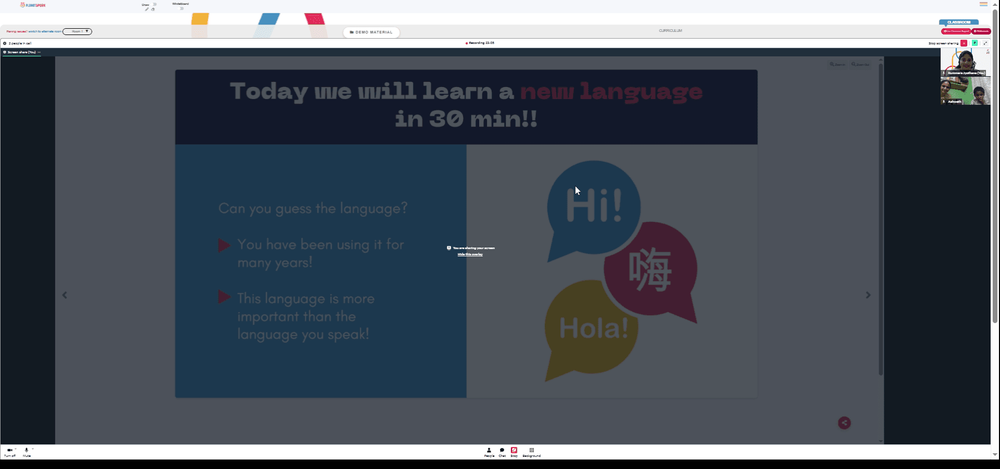The image size is (1000, 469).
Task: Mute the microphone
Action: (26, 451)
